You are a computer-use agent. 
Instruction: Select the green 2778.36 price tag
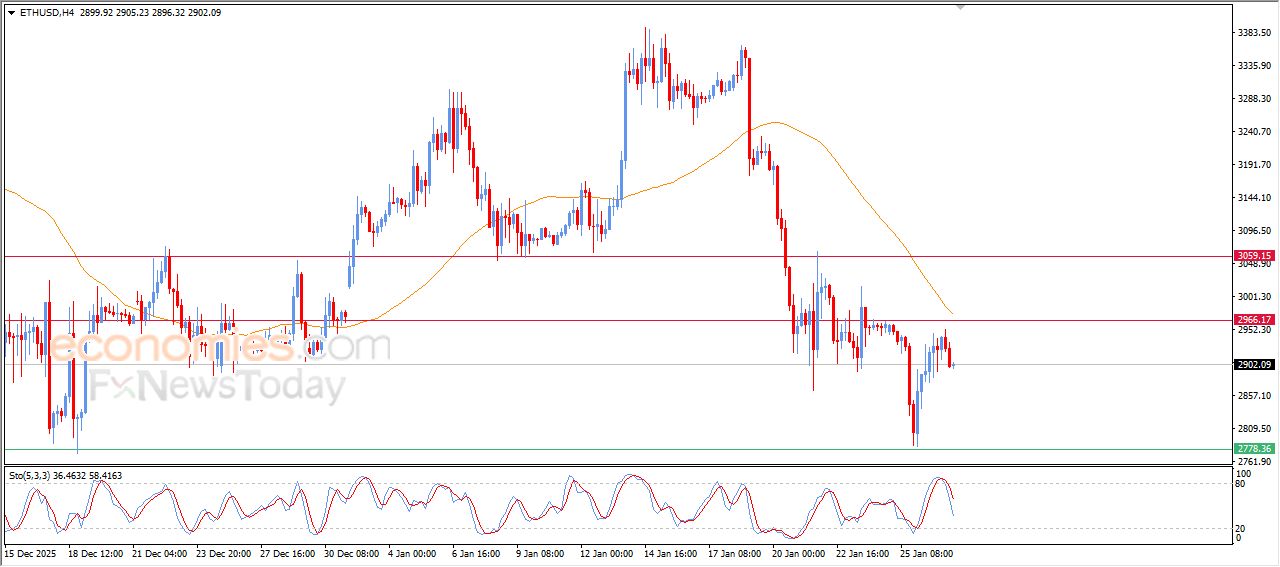pyautogui.click(x=1254, y=449)
